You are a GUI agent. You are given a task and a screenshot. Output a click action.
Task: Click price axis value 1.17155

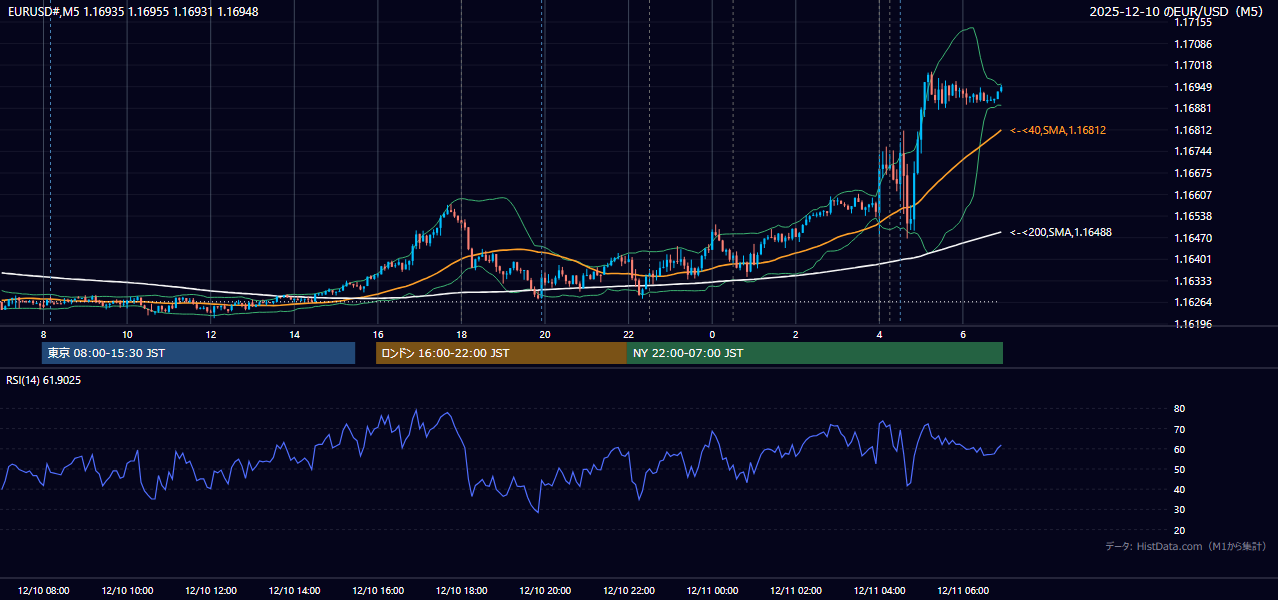(x=1193, y=22)
